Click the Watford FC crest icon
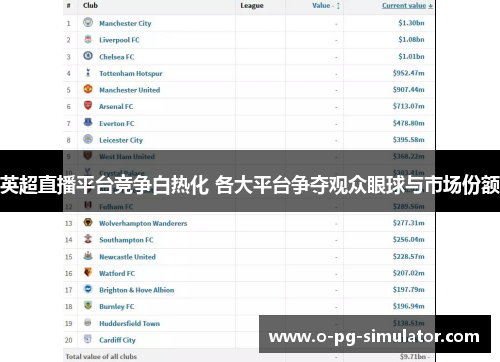500x362 pixels. click(x=88, y=272)
